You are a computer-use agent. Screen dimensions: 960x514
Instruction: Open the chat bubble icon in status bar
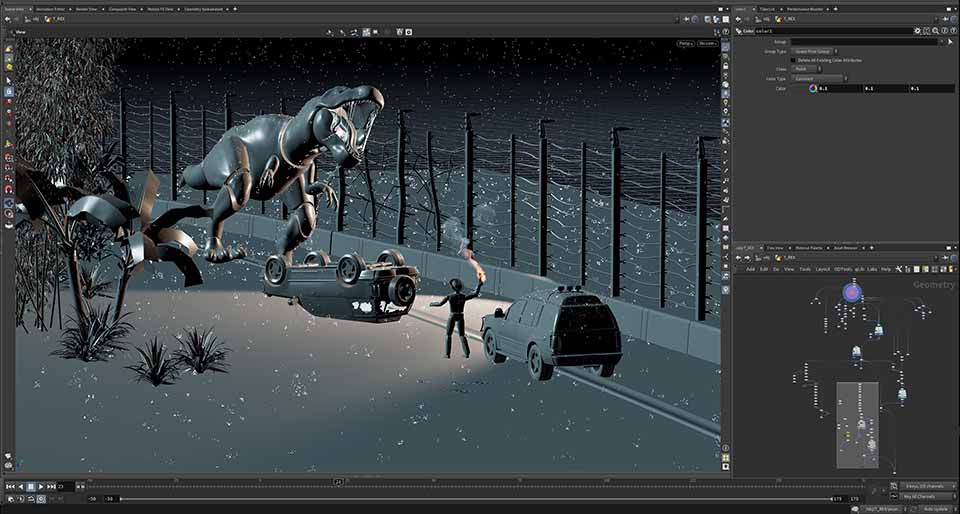tap(855, 509)
